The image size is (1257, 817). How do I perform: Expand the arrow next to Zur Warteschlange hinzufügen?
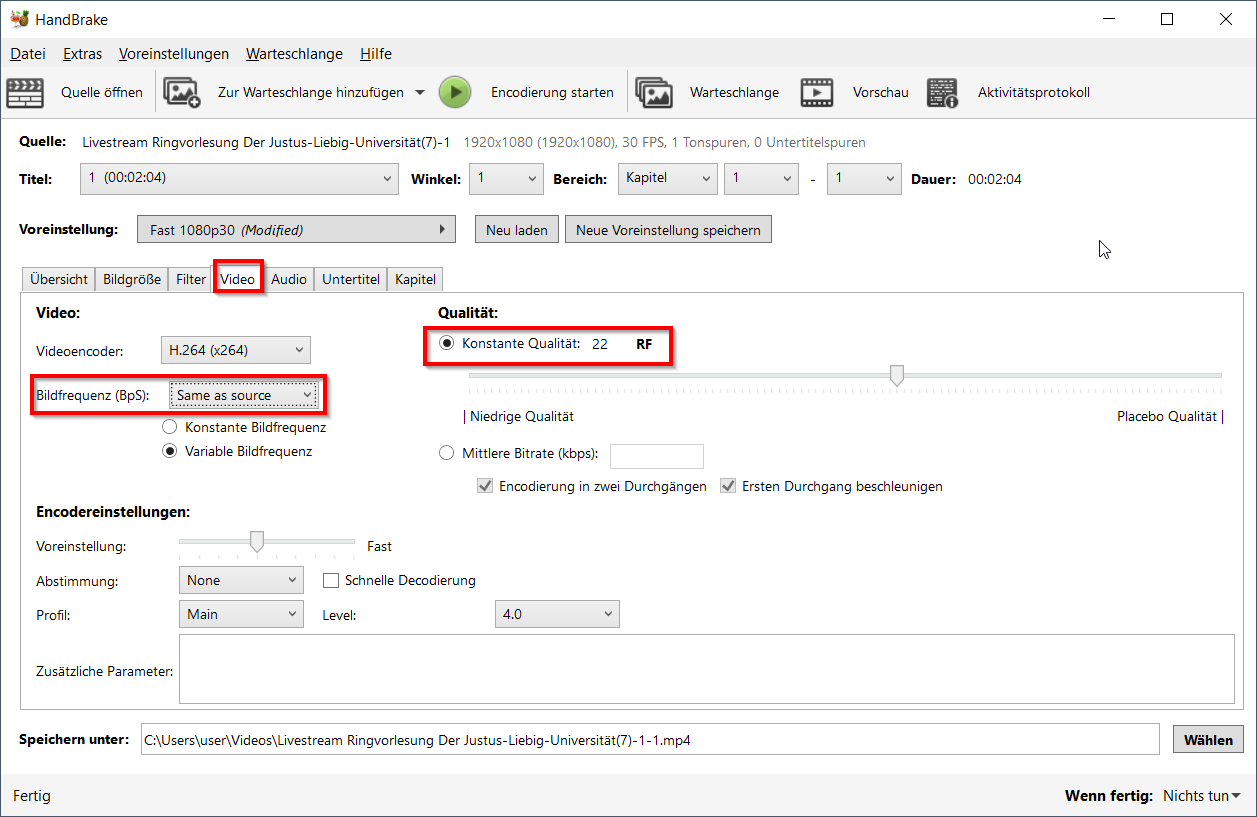(x=420, y=93)
